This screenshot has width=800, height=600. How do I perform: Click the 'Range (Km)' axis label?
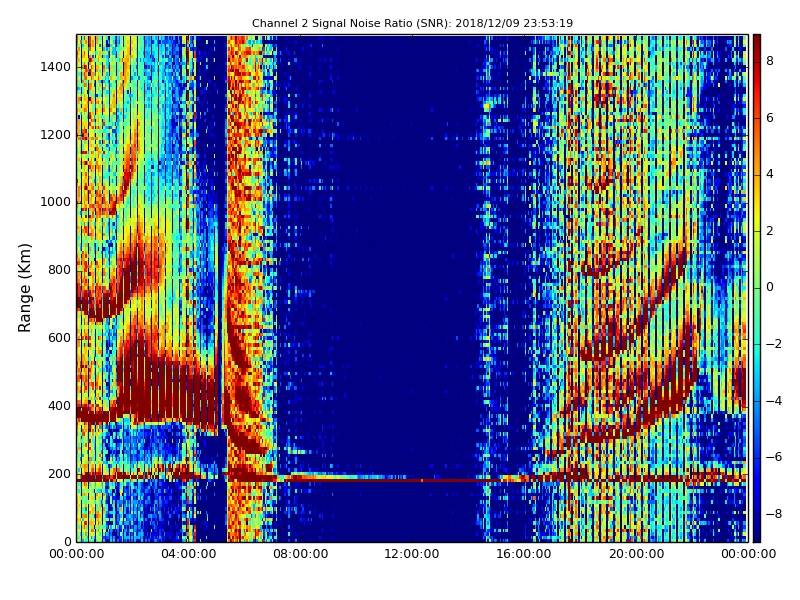click(24, 288)
